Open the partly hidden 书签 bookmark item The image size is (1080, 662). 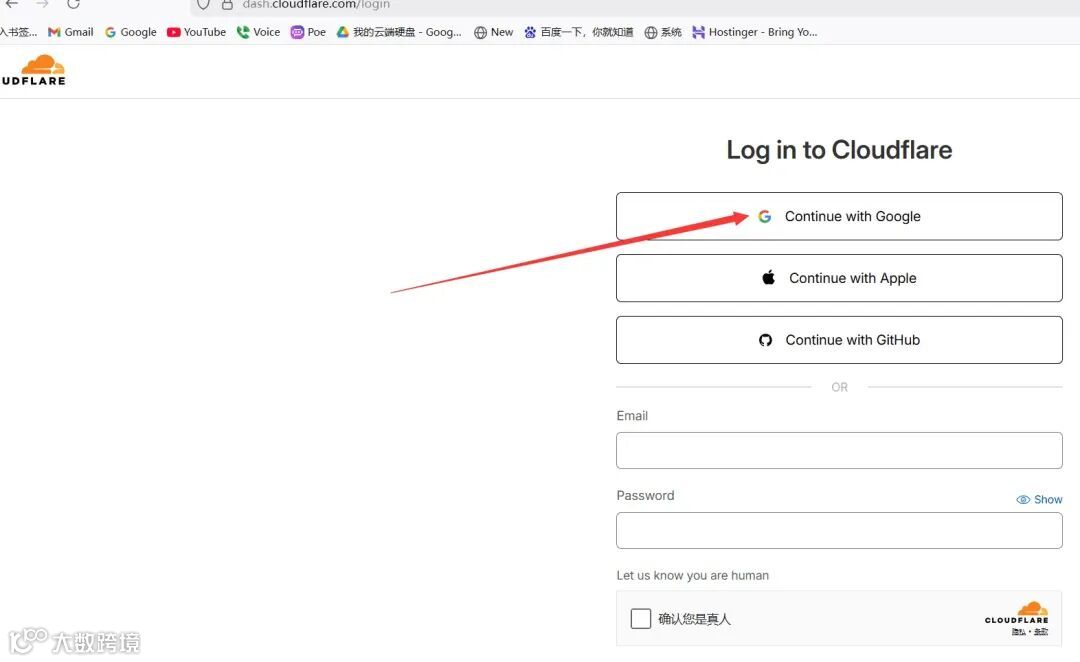tap(19, 32)
